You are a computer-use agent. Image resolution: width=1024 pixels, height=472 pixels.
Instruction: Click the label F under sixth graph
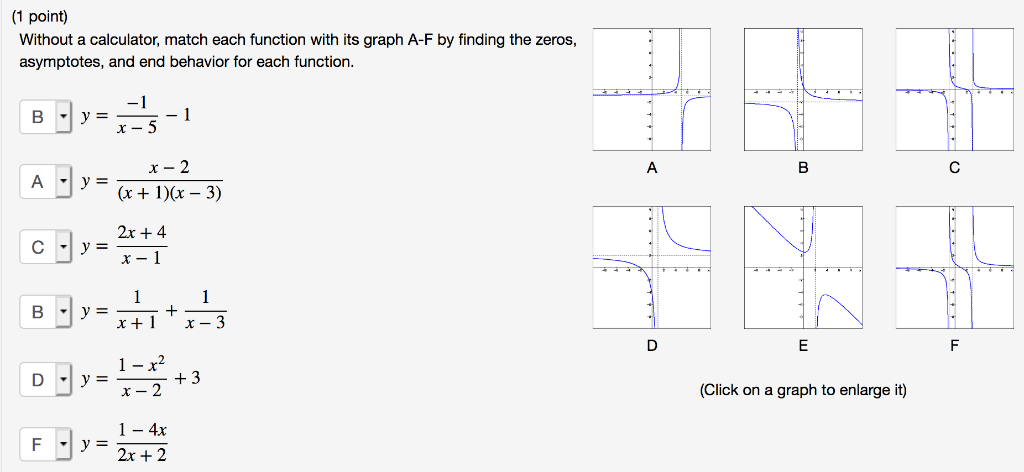tap(955, 346)
